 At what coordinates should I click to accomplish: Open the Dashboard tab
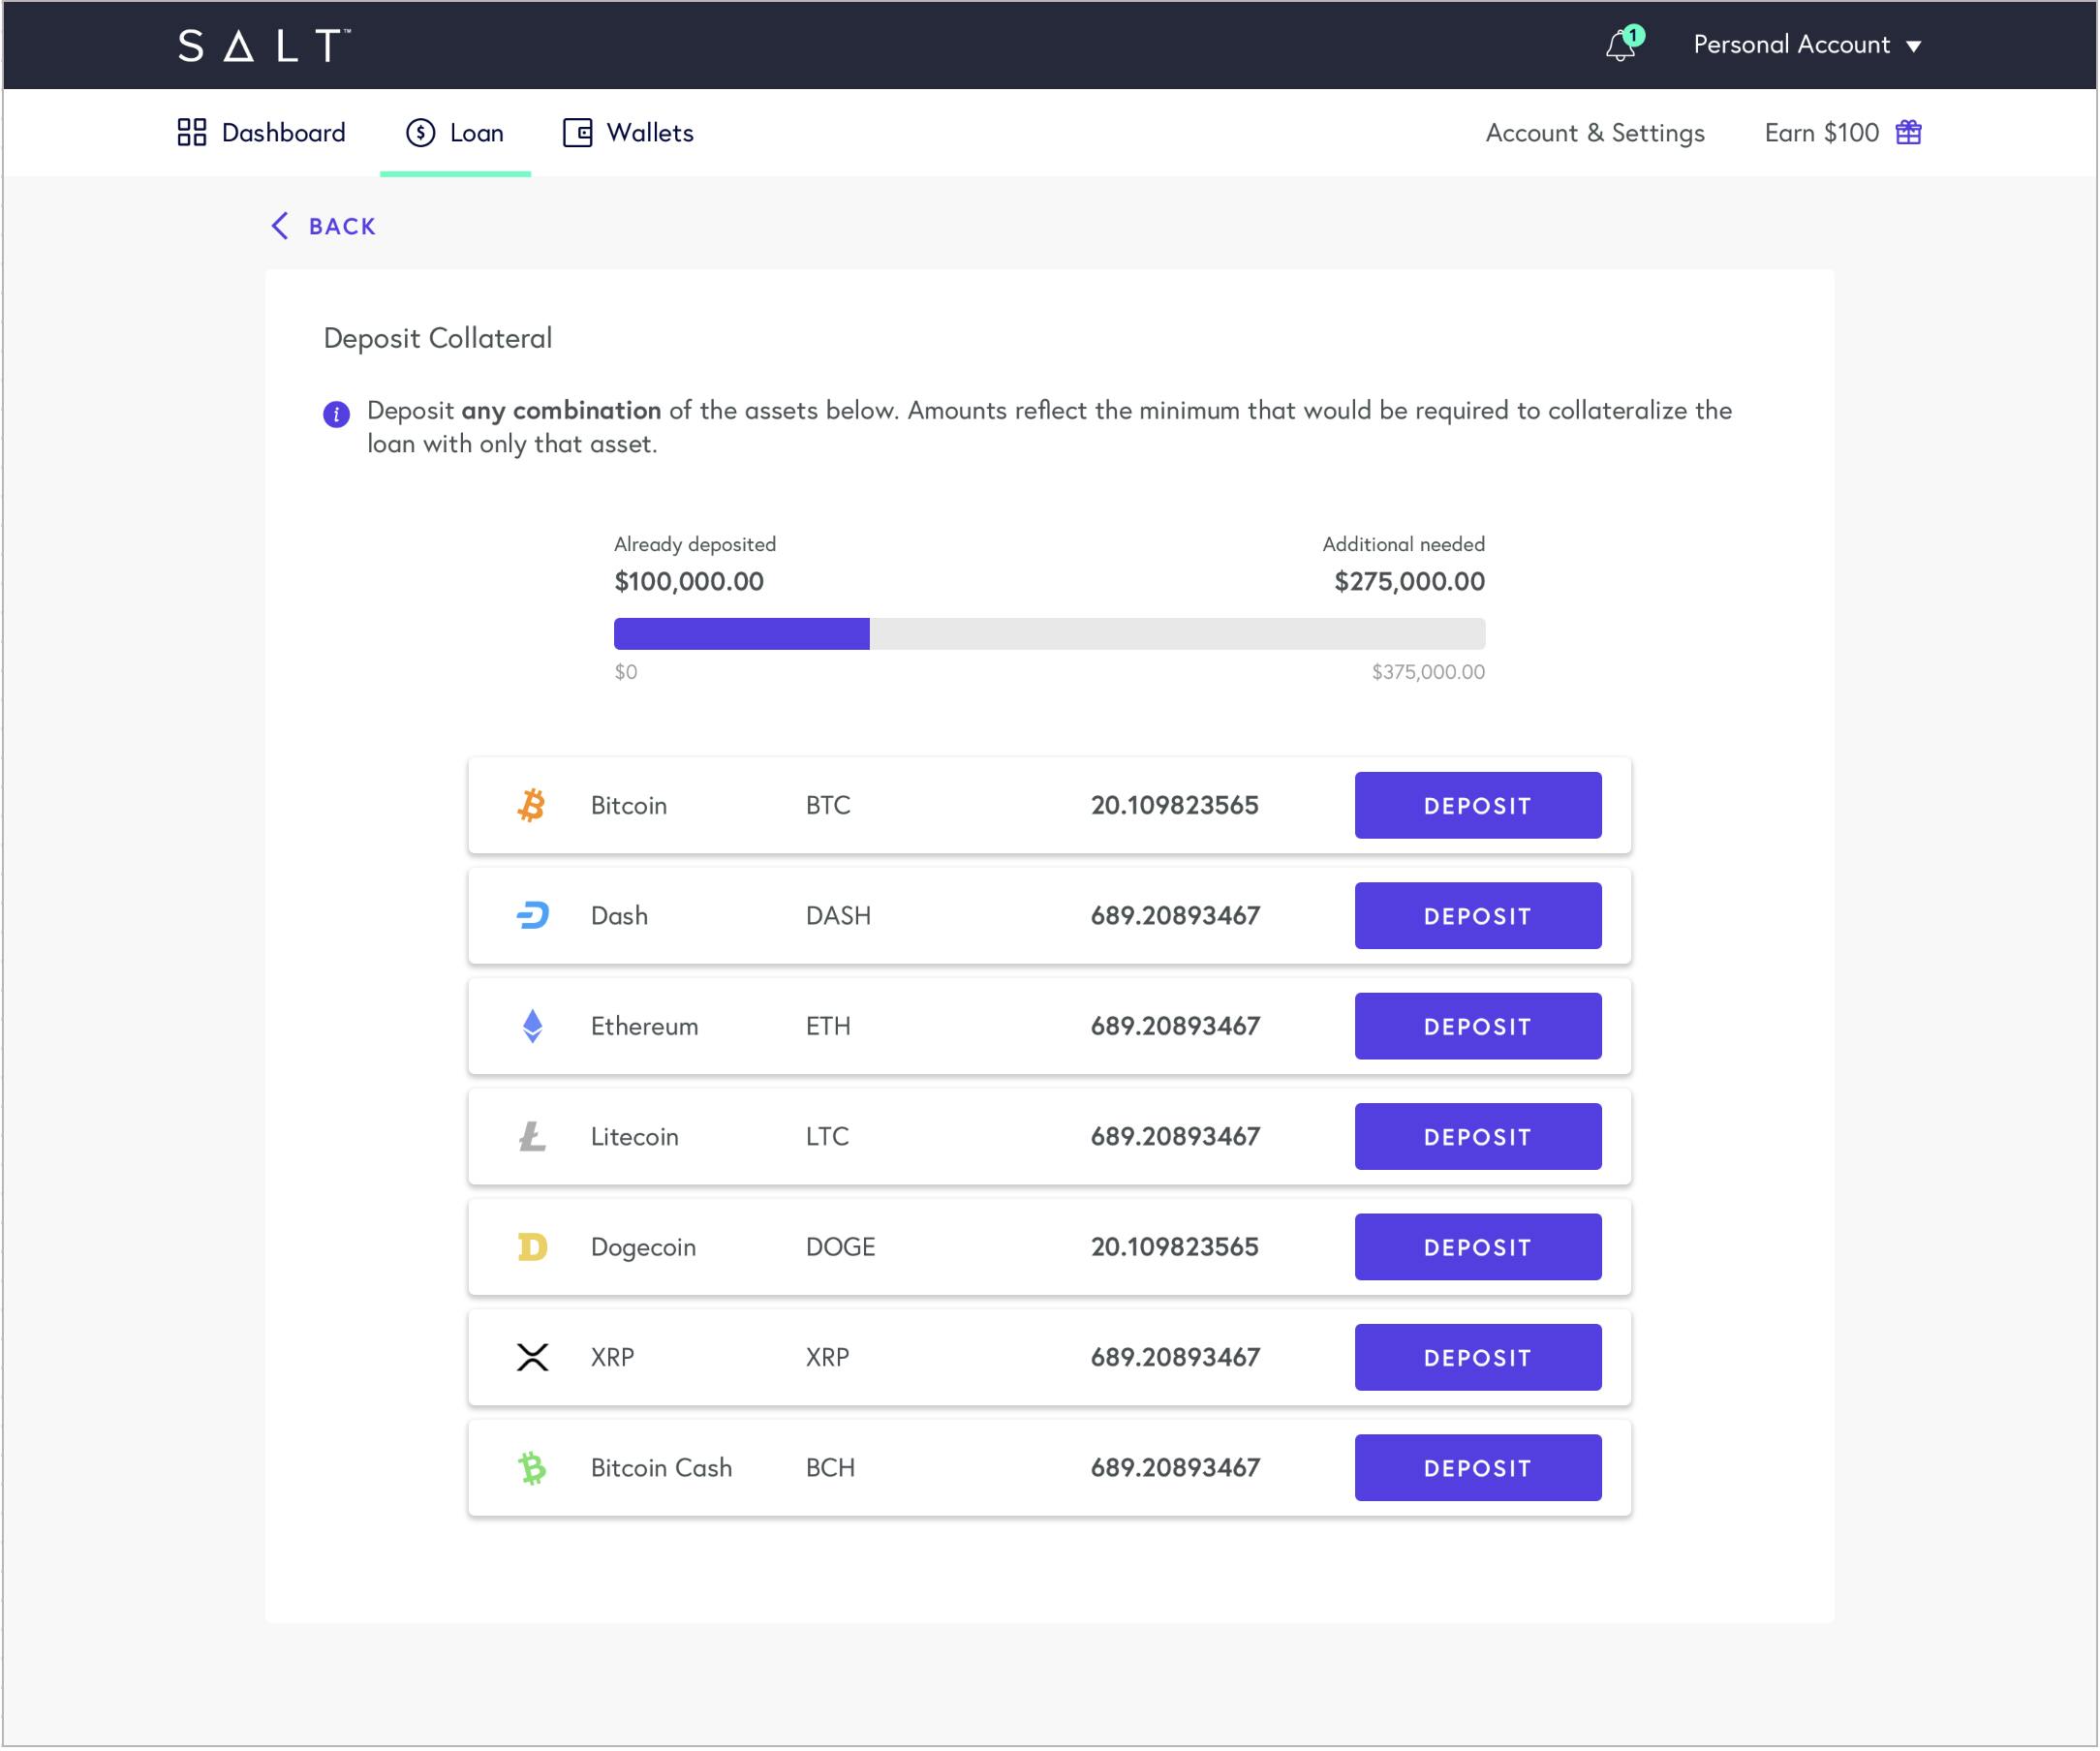261,133
